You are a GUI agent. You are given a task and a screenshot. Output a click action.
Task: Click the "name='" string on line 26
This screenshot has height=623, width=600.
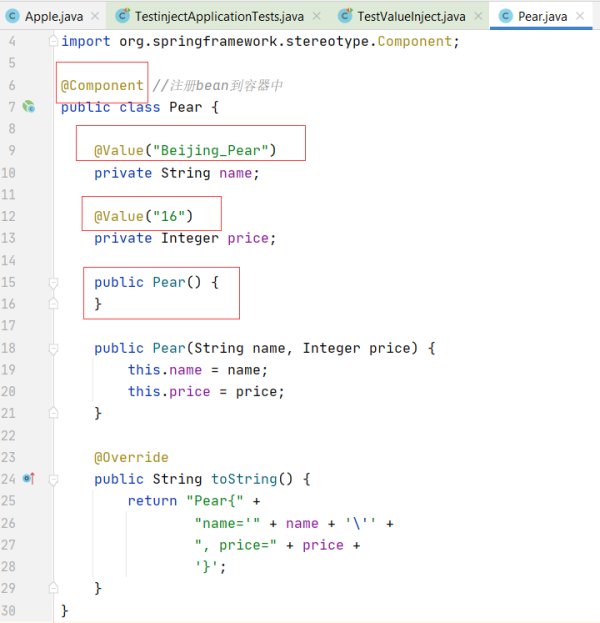(227, 523)
